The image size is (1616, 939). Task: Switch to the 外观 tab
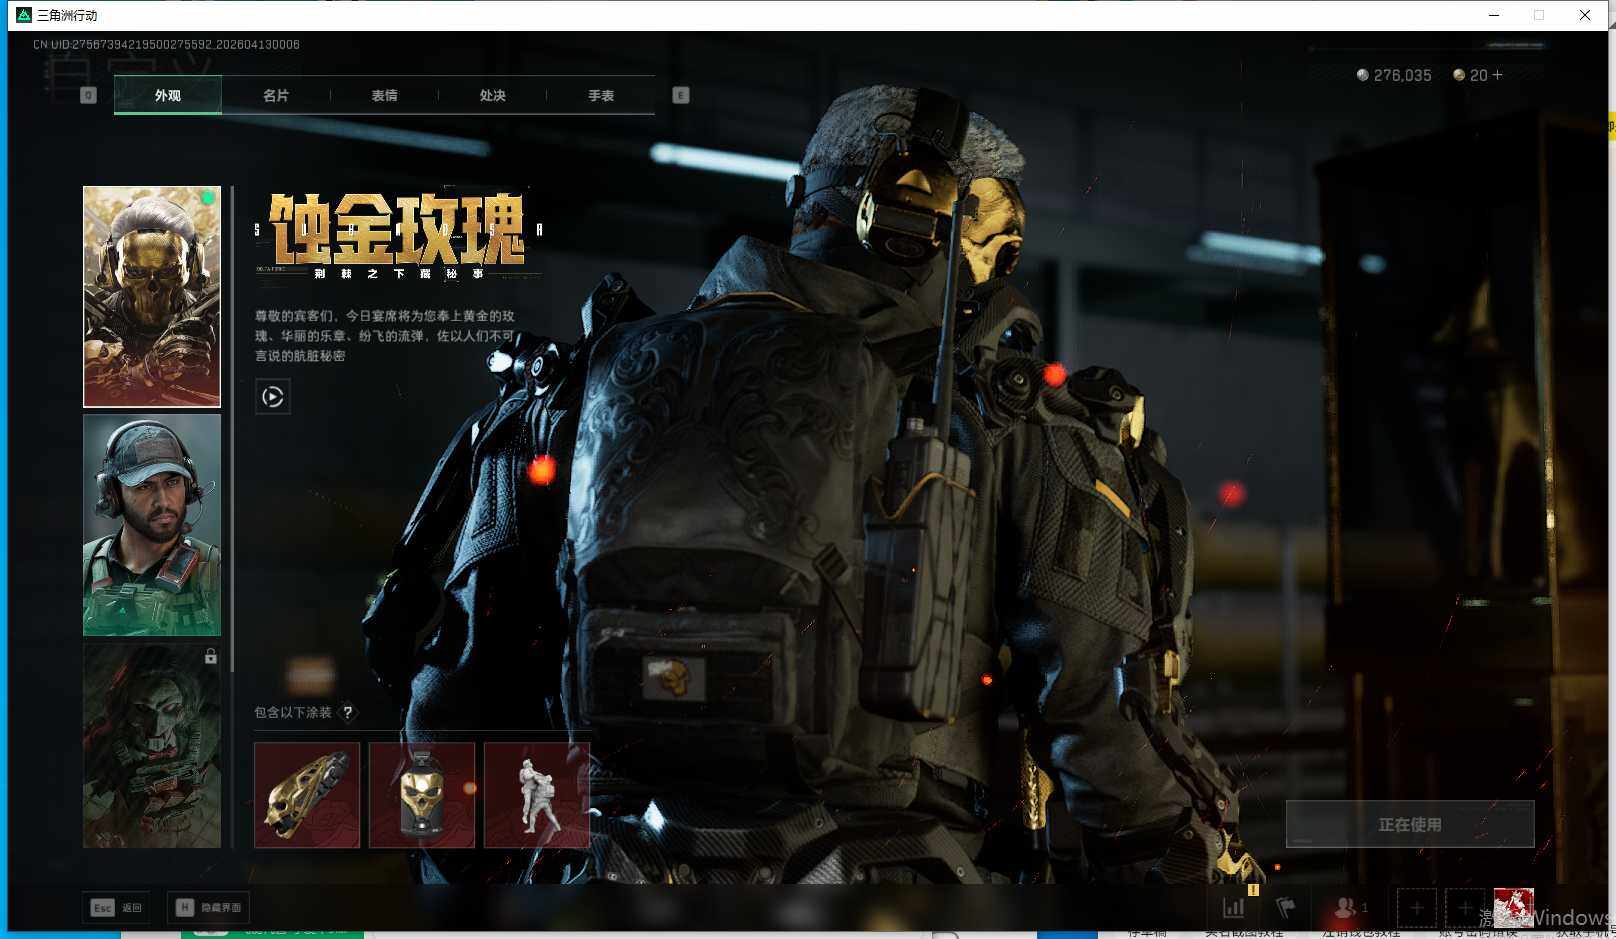point(168,95)
